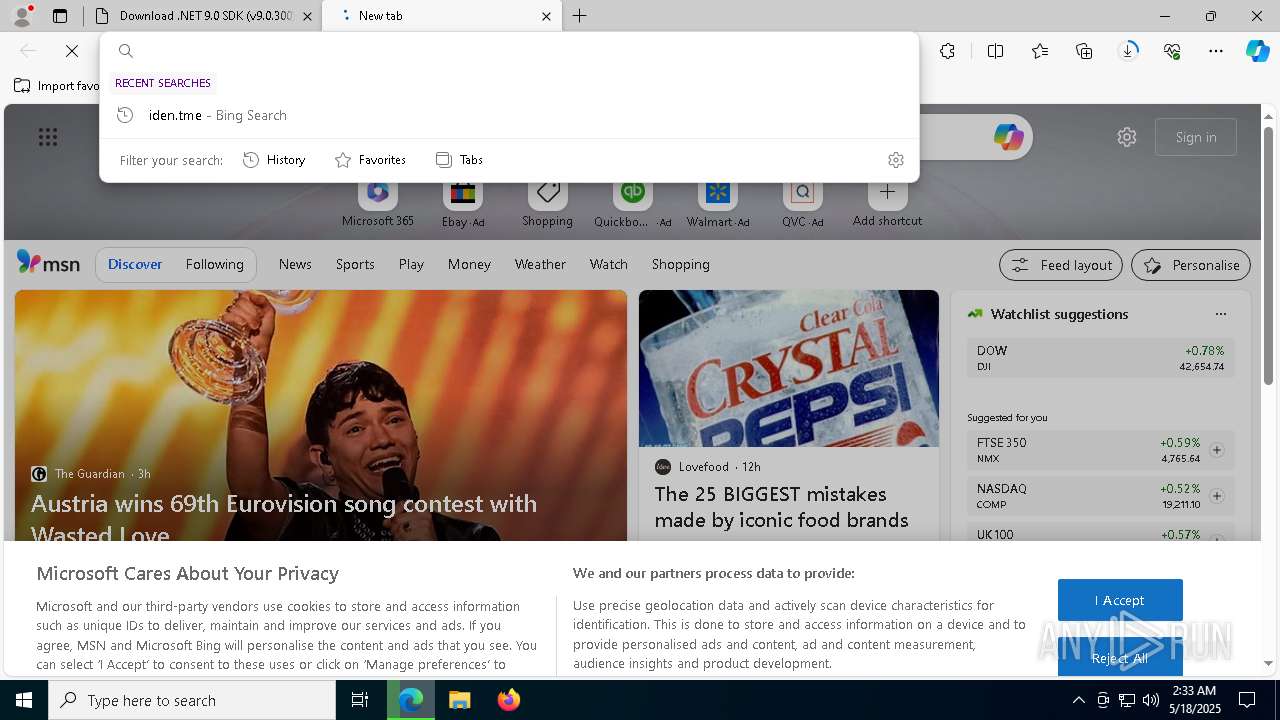
Task: Open the Money menu item
Action: 469,264
